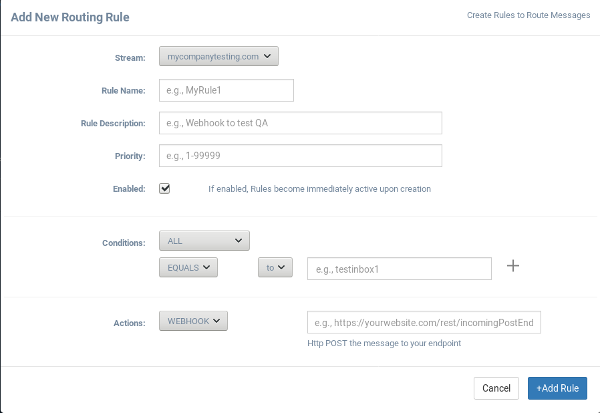The image size is (600, 413).
Task: Click 'Create Rules to Route Messages' text
Action: point(527,17)
